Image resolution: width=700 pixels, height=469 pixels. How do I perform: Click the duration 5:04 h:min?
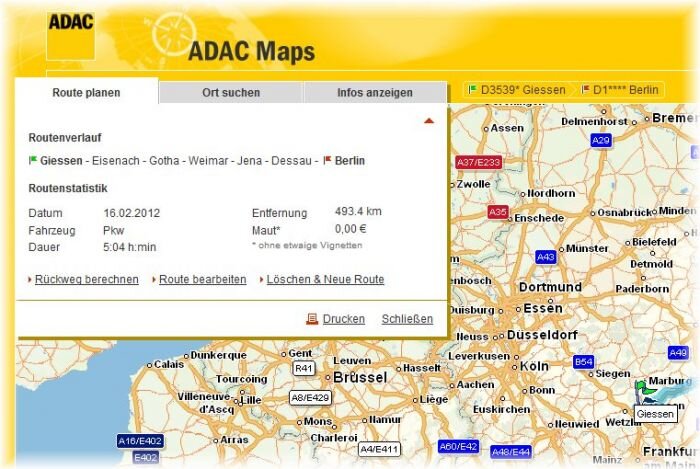click(x=129, y=247)
